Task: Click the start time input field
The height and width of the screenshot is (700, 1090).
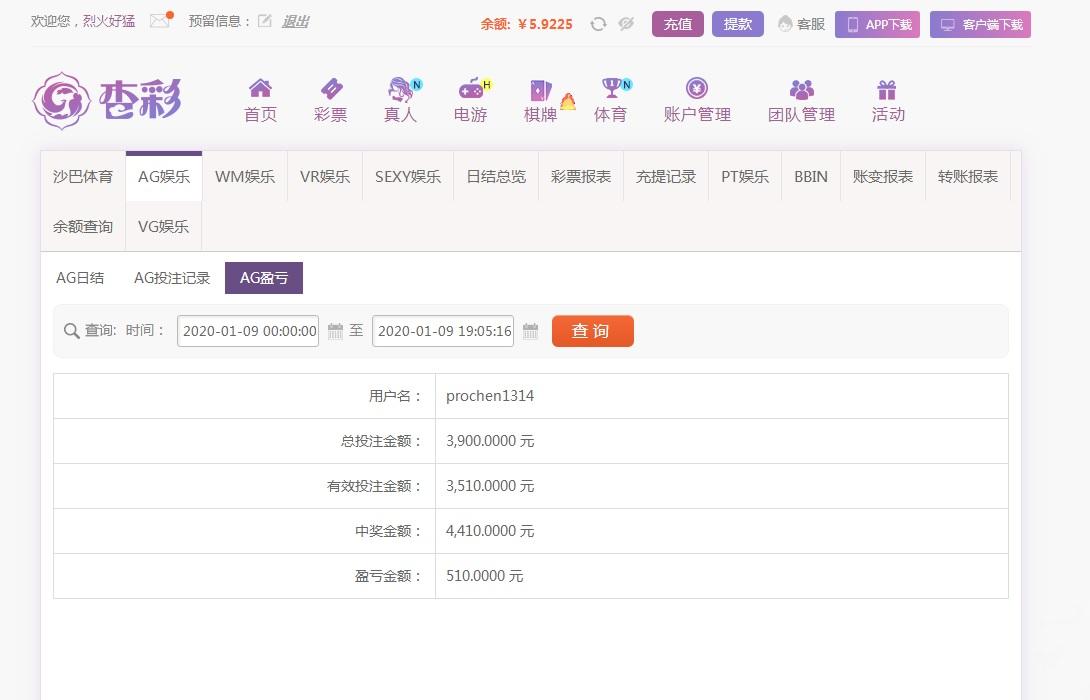Action: tap(248, 331)
